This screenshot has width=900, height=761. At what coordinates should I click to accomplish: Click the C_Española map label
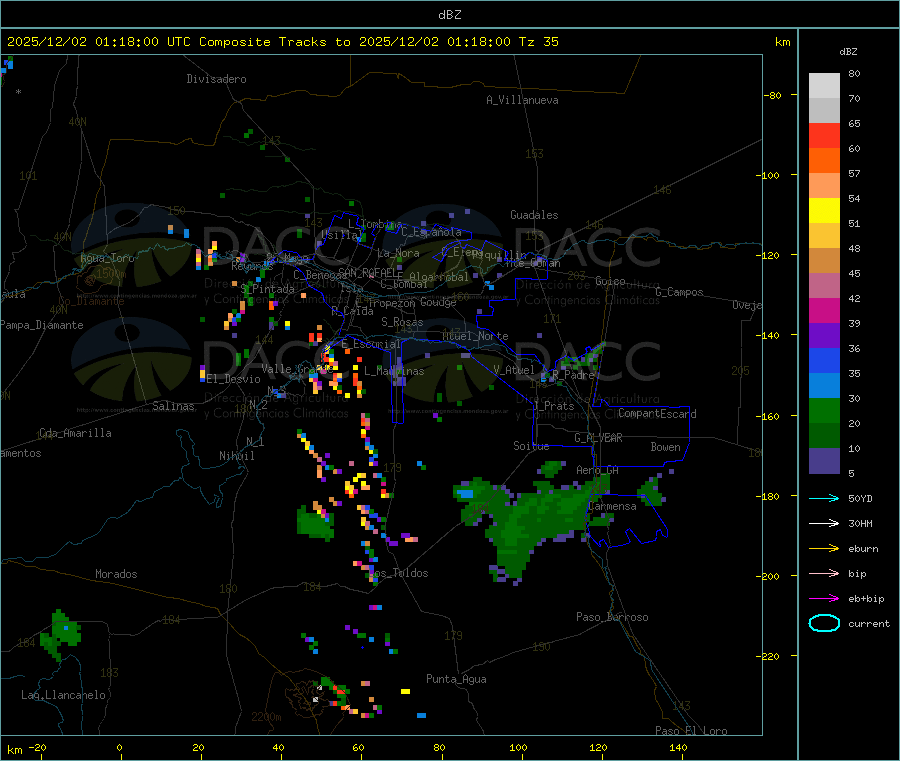coord(431,232)
